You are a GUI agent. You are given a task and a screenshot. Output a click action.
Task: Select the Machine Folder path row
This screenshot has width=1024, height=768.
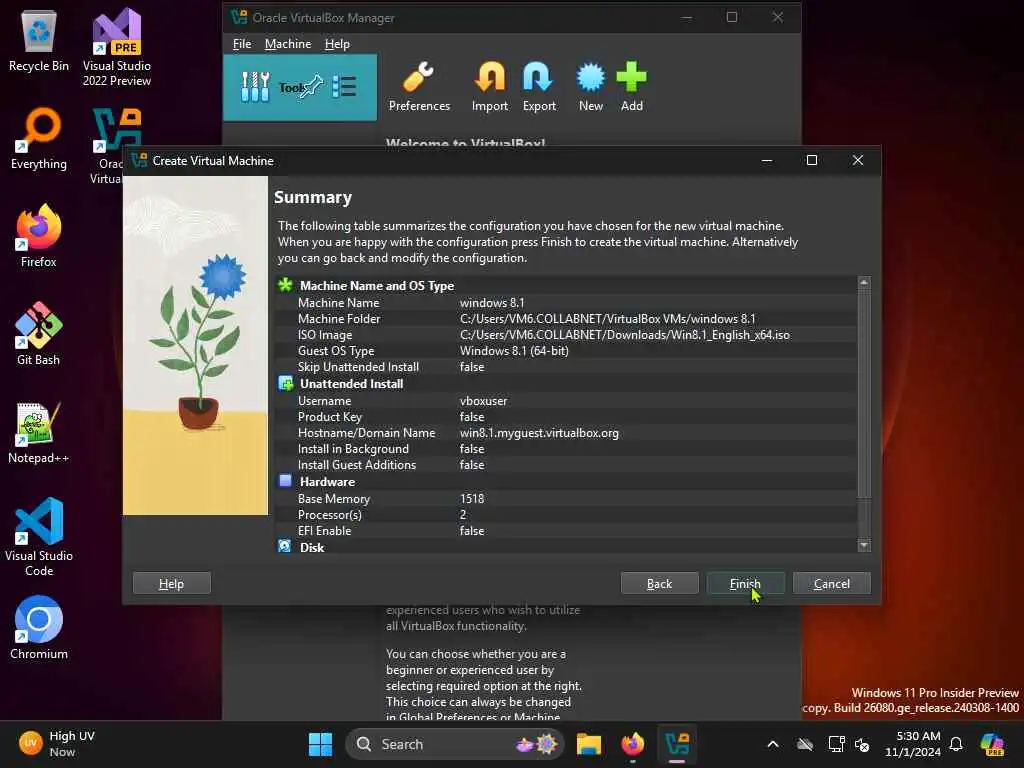coord(566,319)
